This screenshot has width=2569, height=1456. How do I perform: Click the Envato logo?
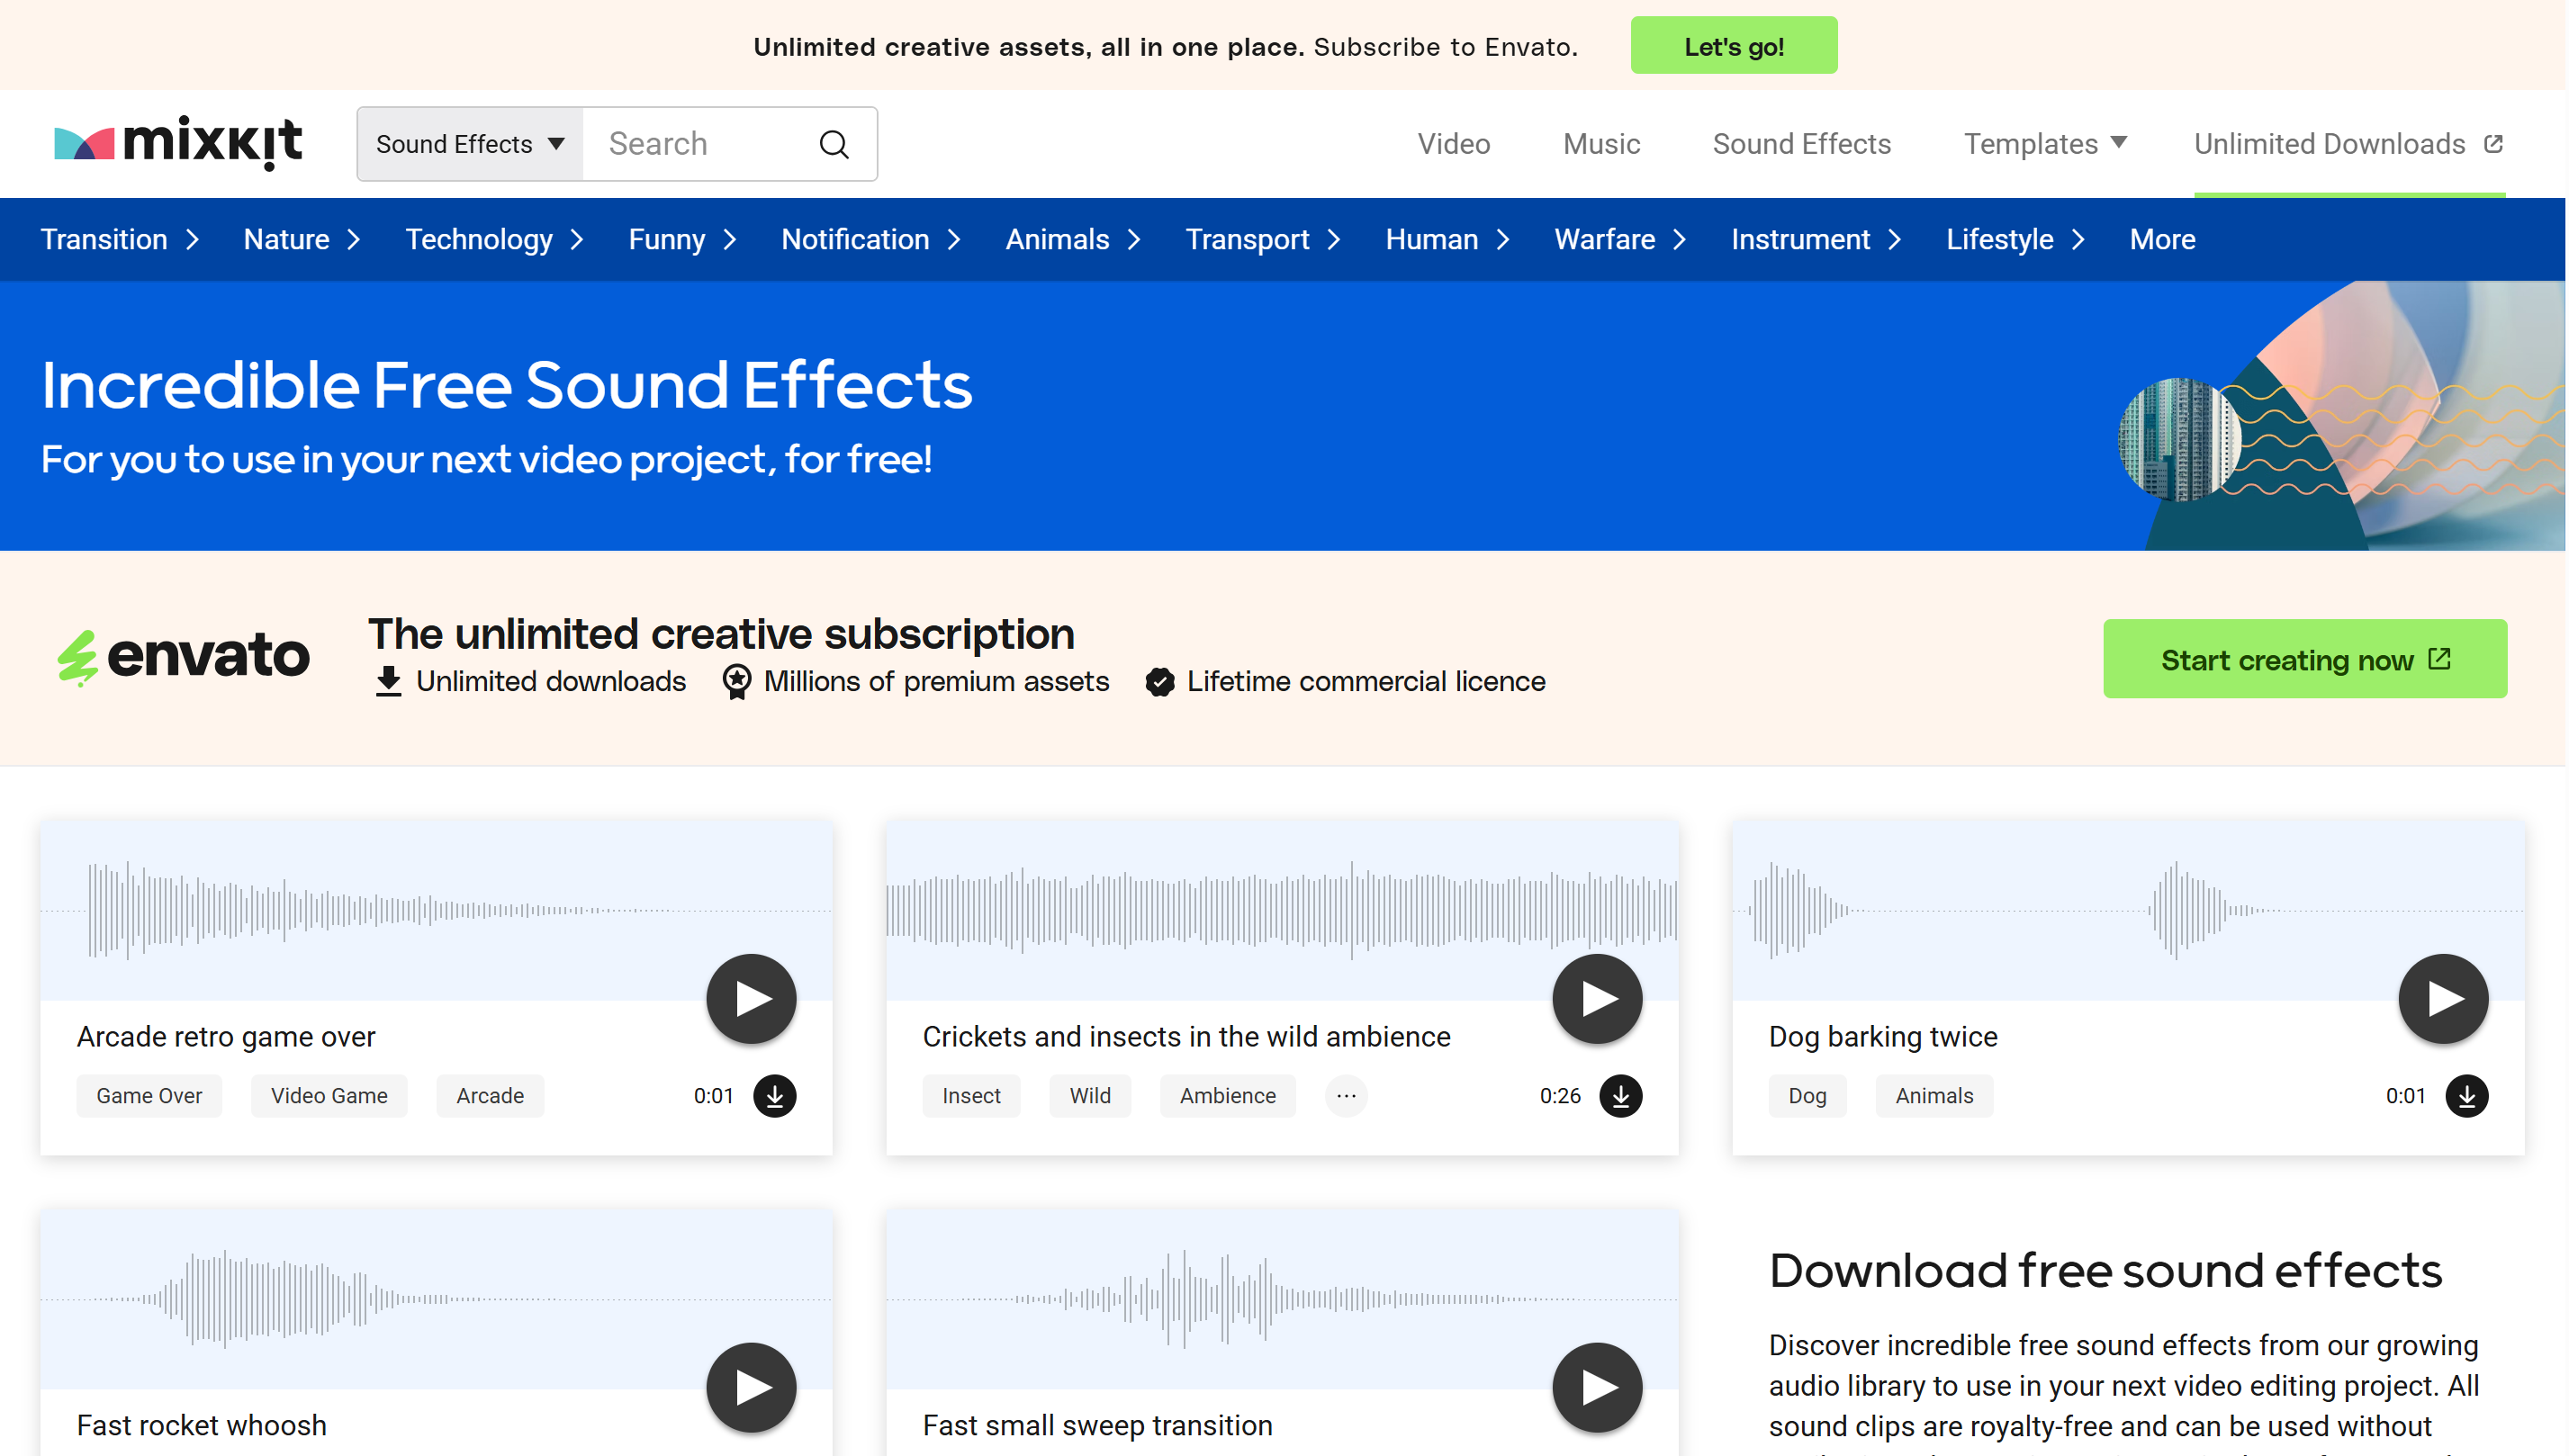tap(183, 657)
